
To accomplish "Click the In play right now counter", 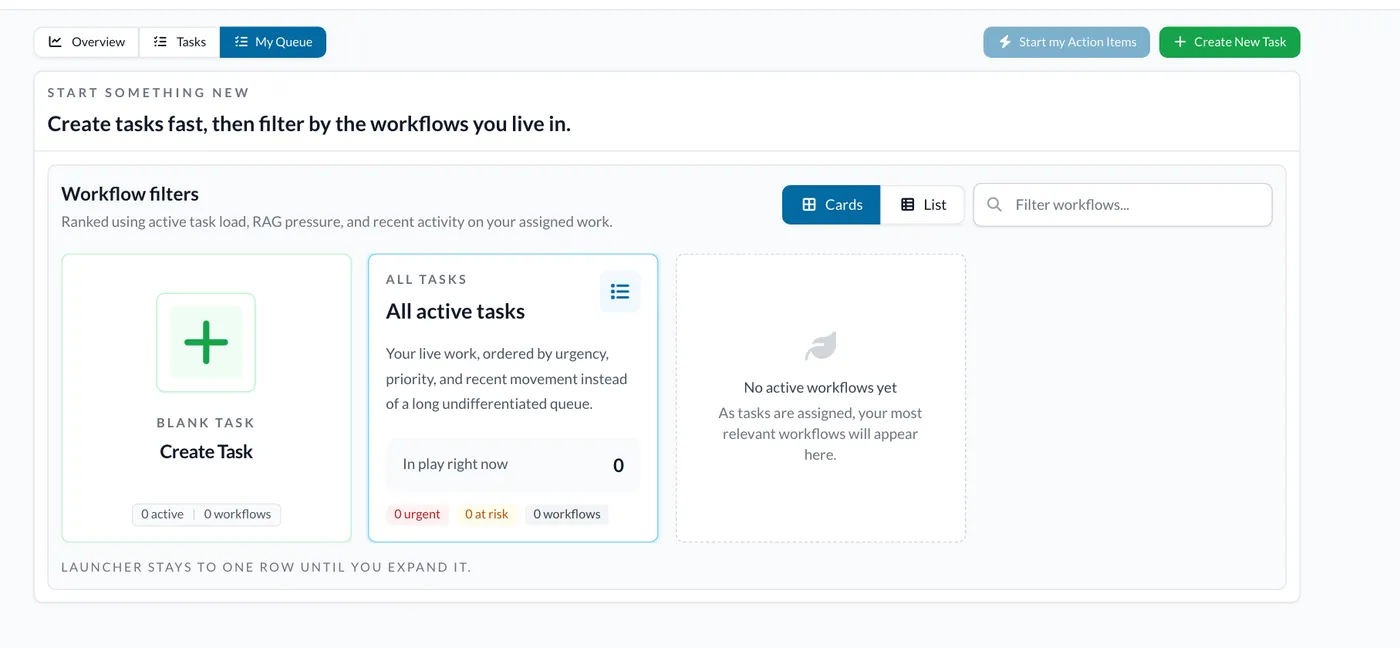I will tap(513, 465).
